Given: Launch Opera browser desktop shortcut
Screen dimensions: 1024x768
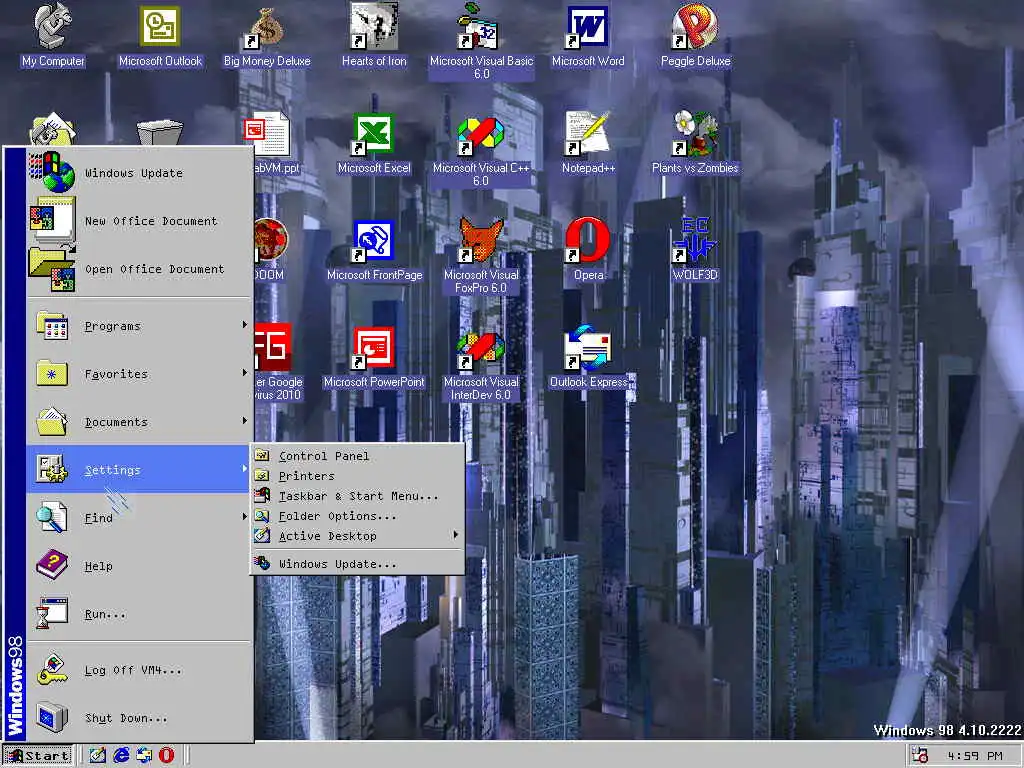Looking at the screenshot, I should click(588, 251).
